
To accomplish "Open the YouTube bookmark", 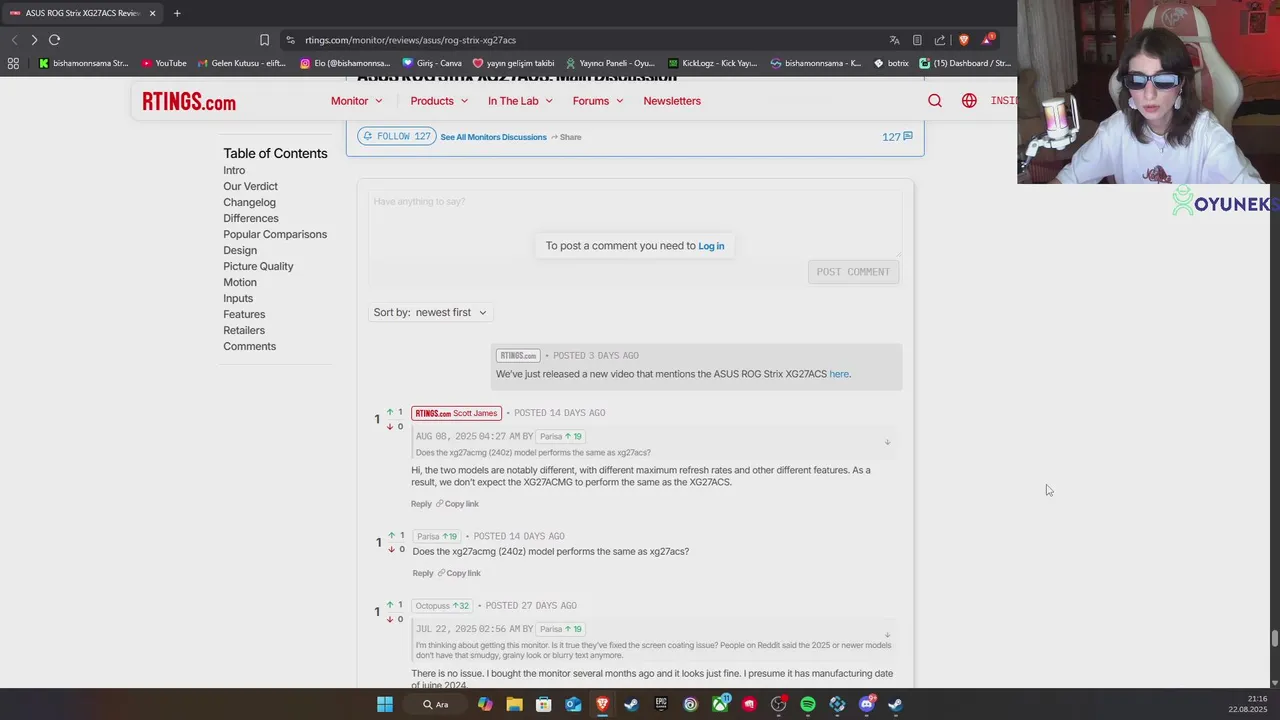I will (x=164, y=63).
